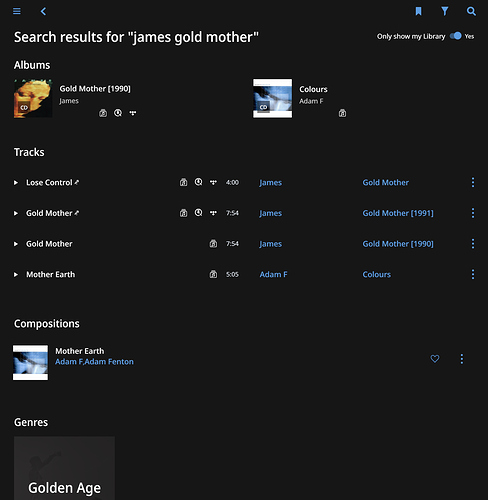Go back with the left arrow
488x500 pixels.
43,11
